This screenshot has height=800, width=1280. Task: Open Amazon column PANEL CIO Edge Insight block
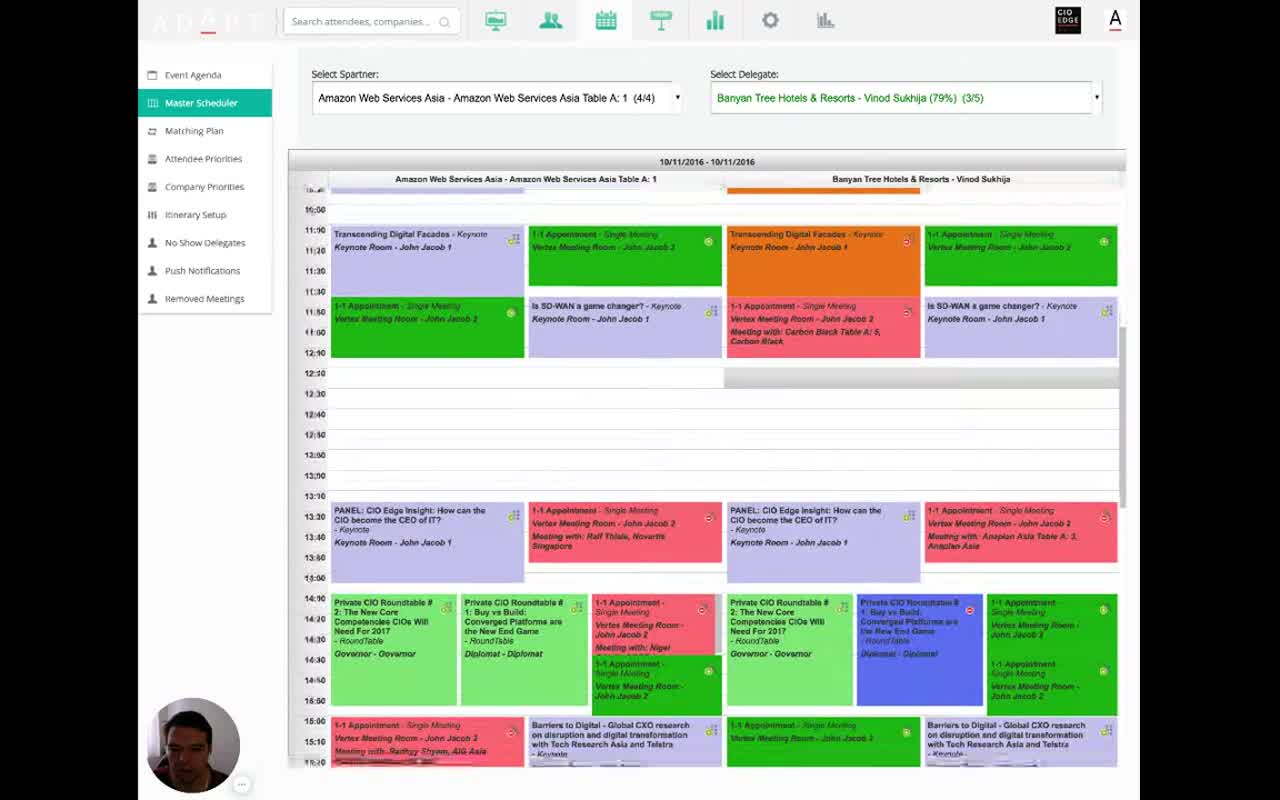tap(427, 542)
